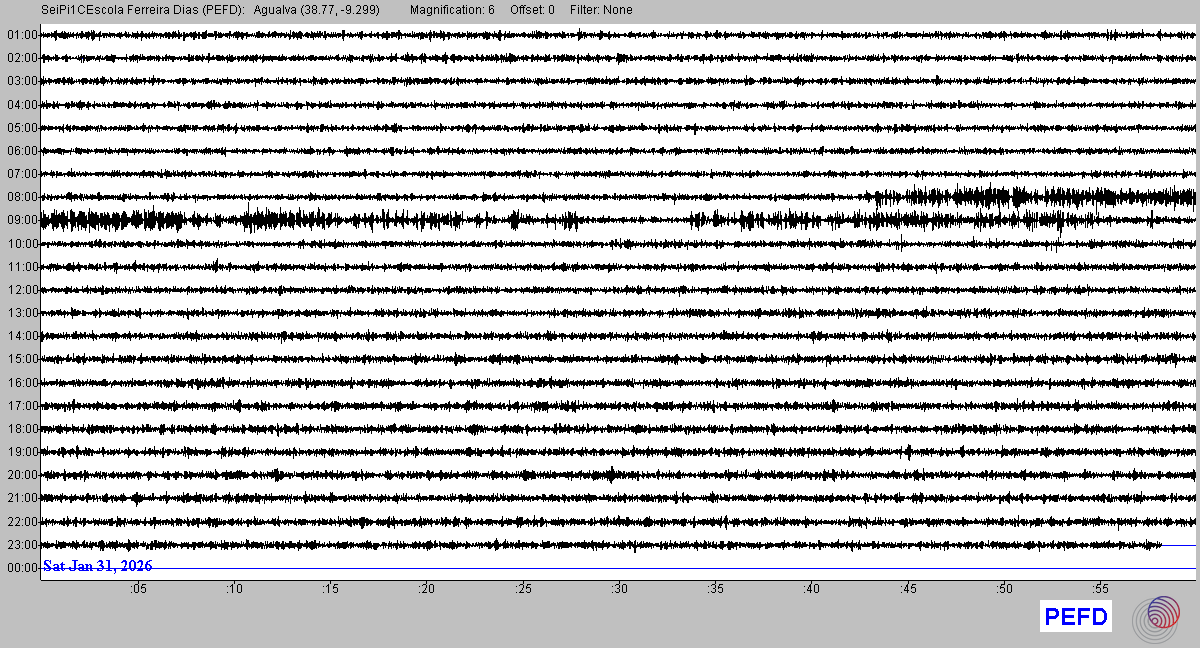Select the 08:00 hour row label
The height and width of the screenshot is (648, 1200).
pyautogui.click(x=21, y=197)
